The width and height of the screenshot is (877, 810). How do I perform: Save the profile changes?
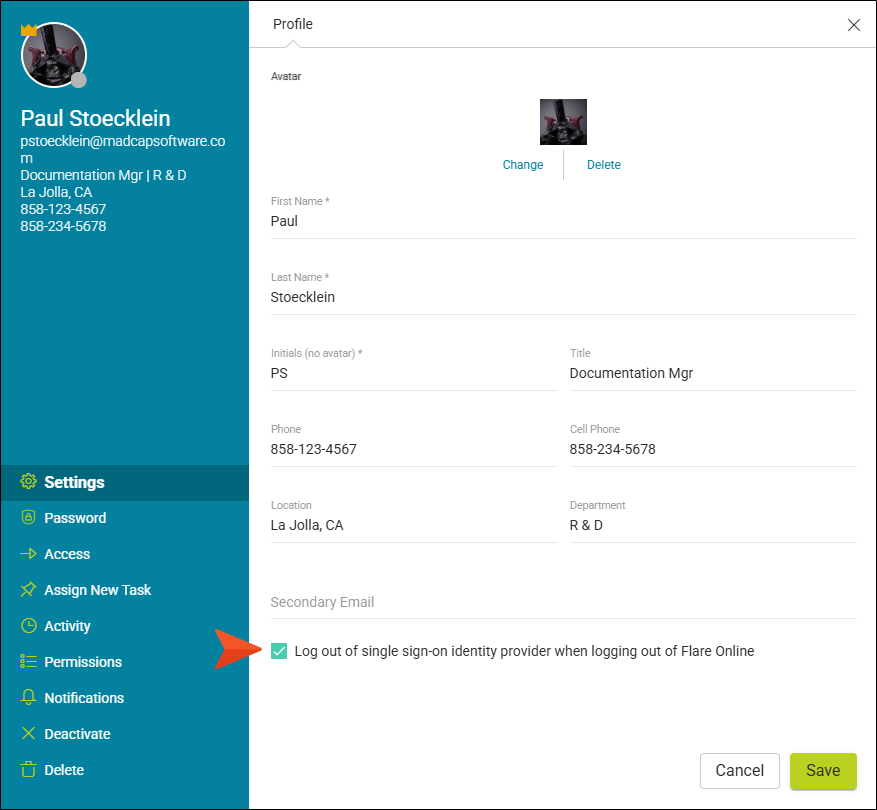[x=823, y=770]
